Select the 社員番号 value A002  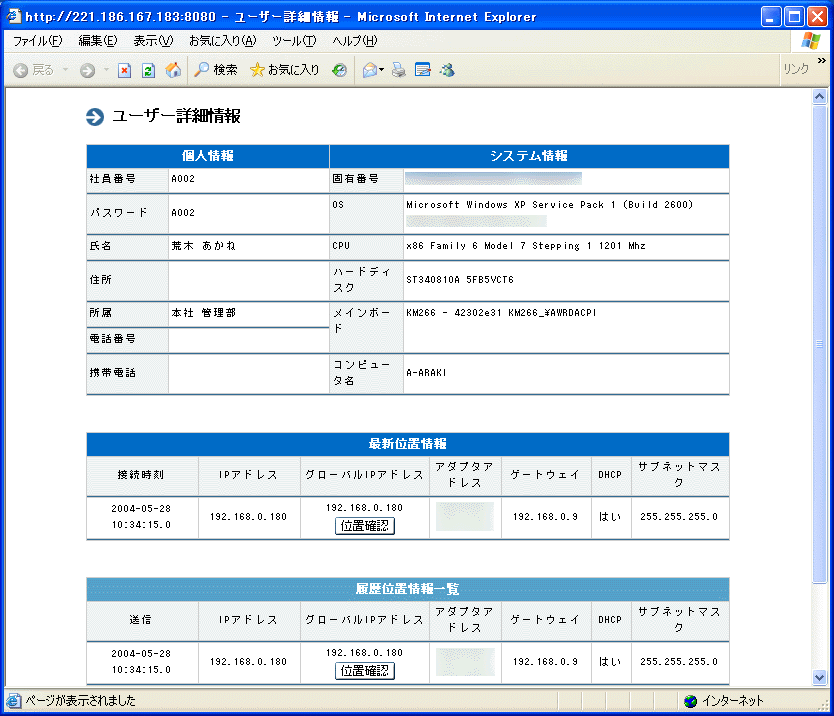pyautogui.click(x=183, y=179)
